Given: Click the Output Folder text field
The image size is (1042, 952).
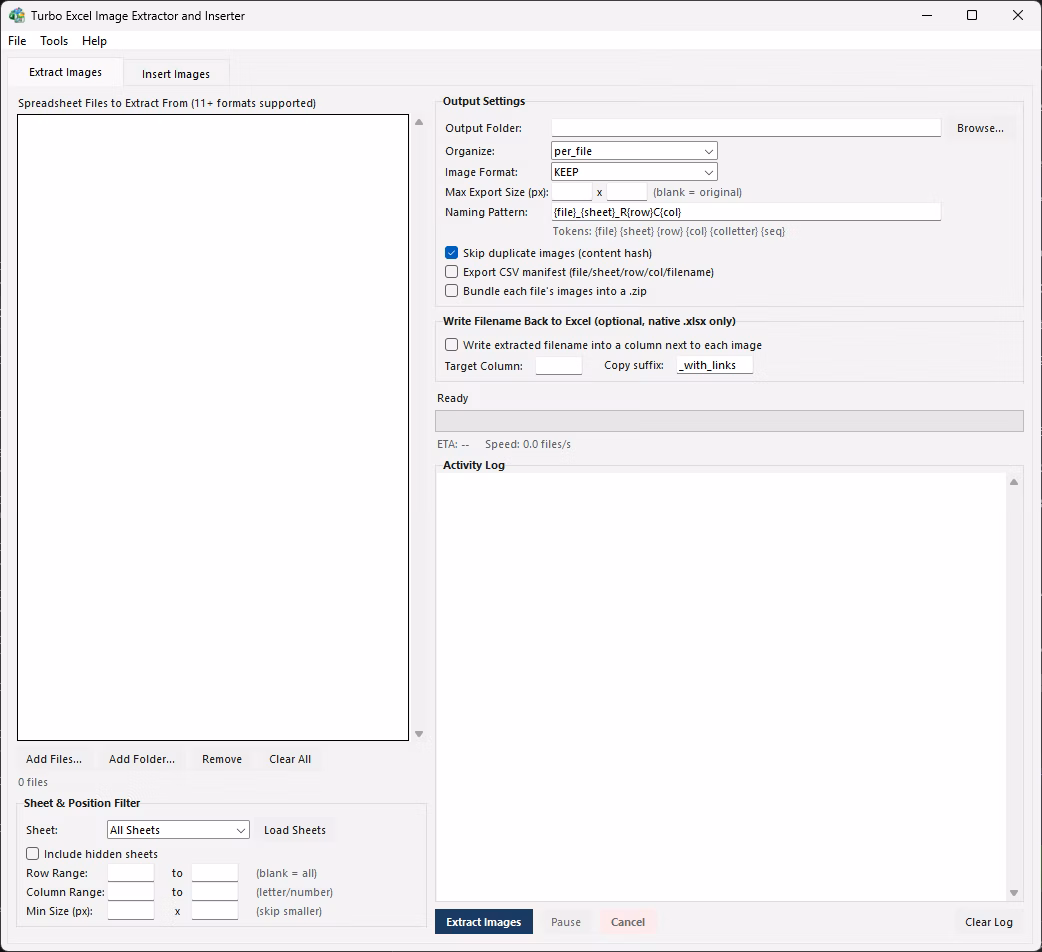Looking at the screenshot, I should tap(746, 128).
